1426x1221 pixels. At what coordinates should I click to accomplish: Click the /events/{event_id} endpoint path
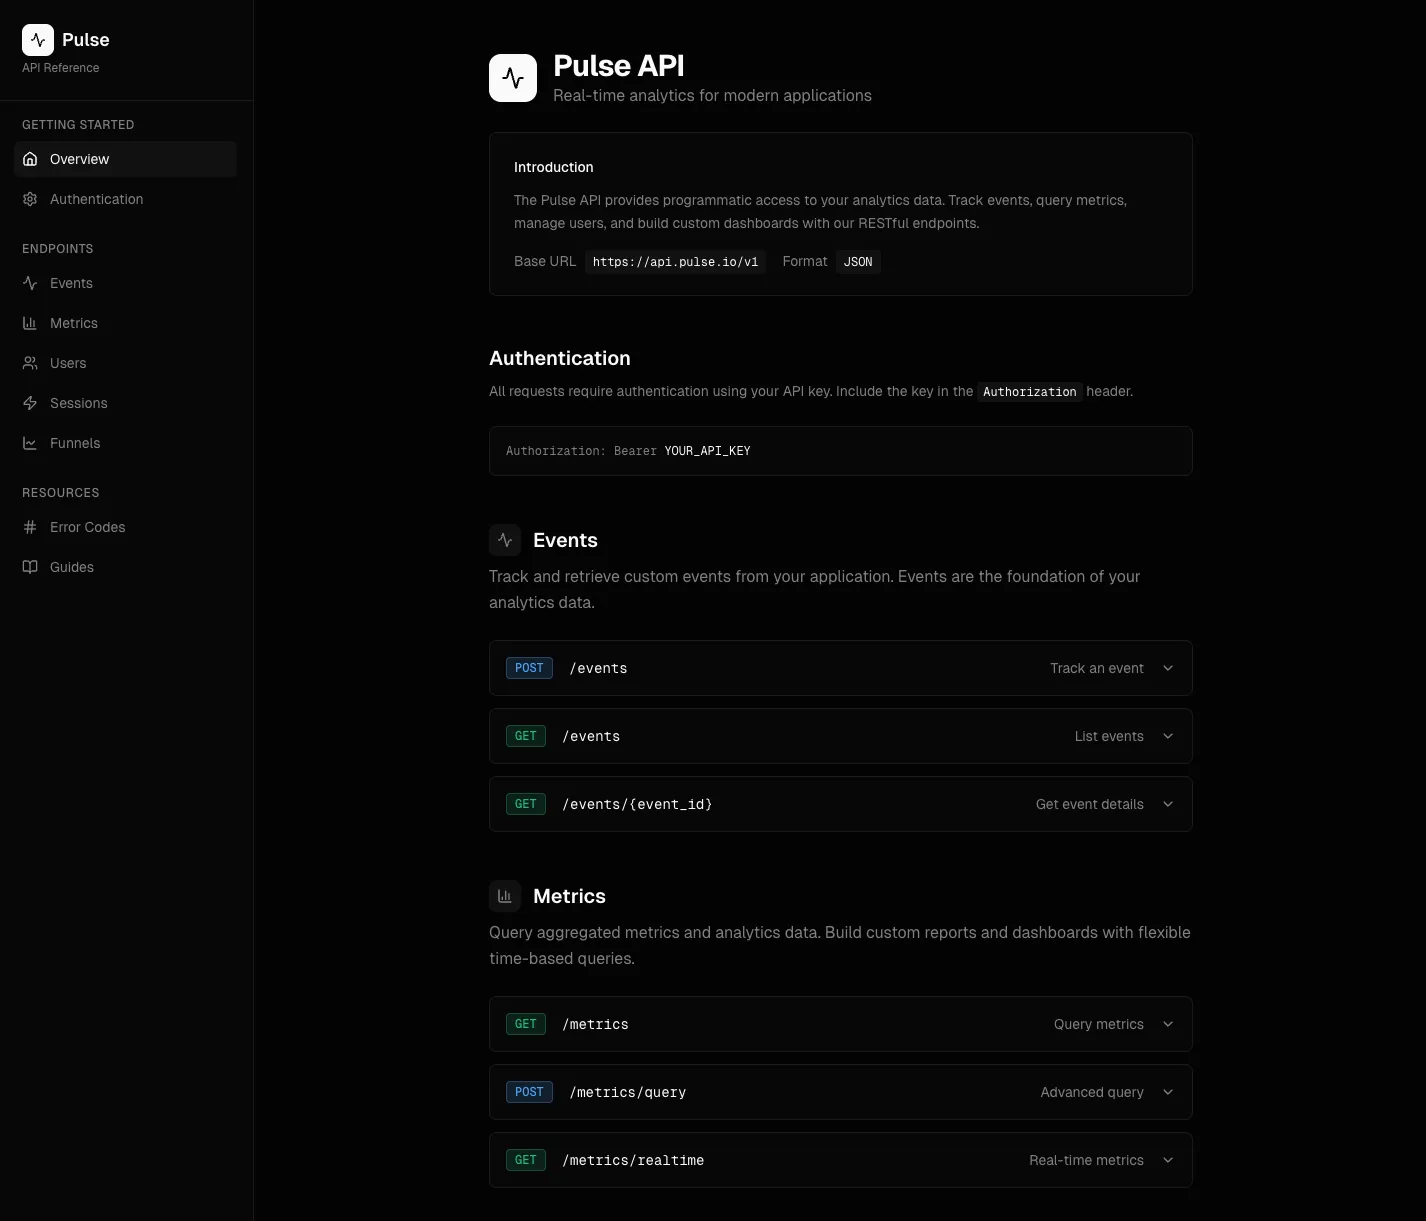click(637, 804)
